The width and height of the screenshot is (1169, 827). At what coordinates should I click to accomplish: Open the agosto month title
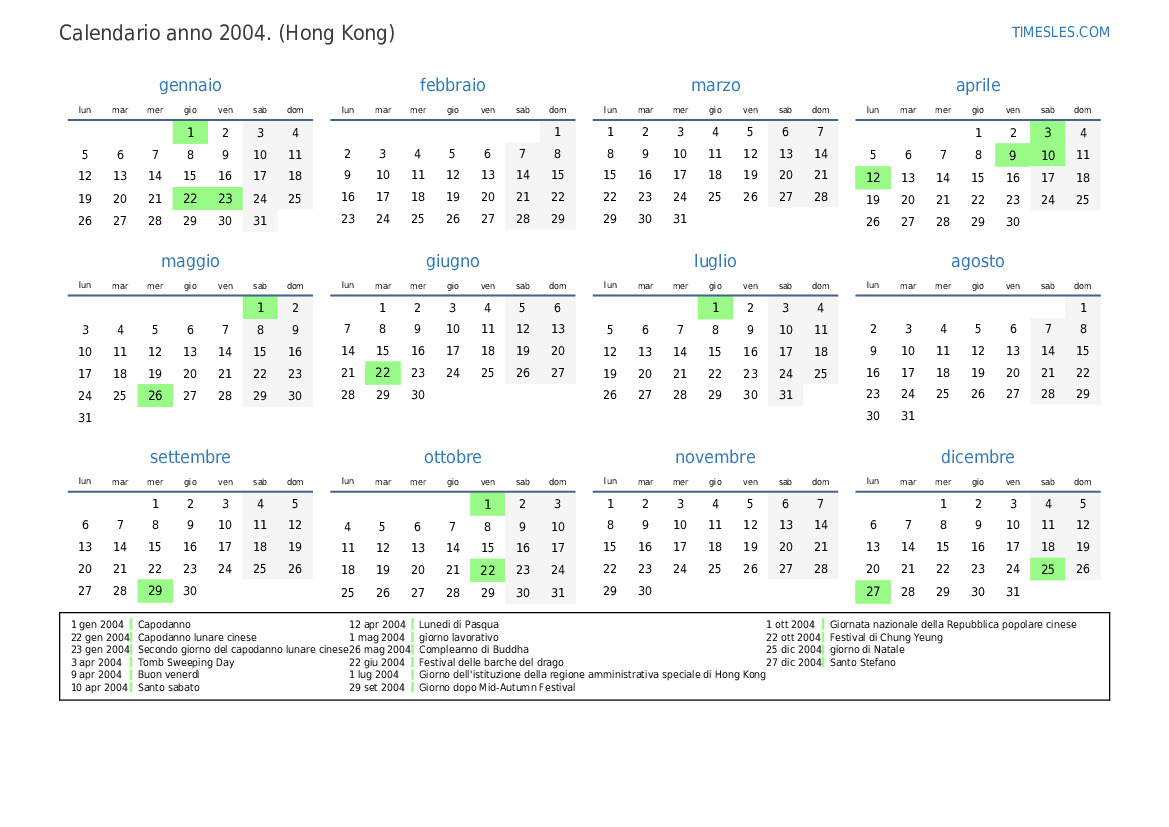click(977, 262)
